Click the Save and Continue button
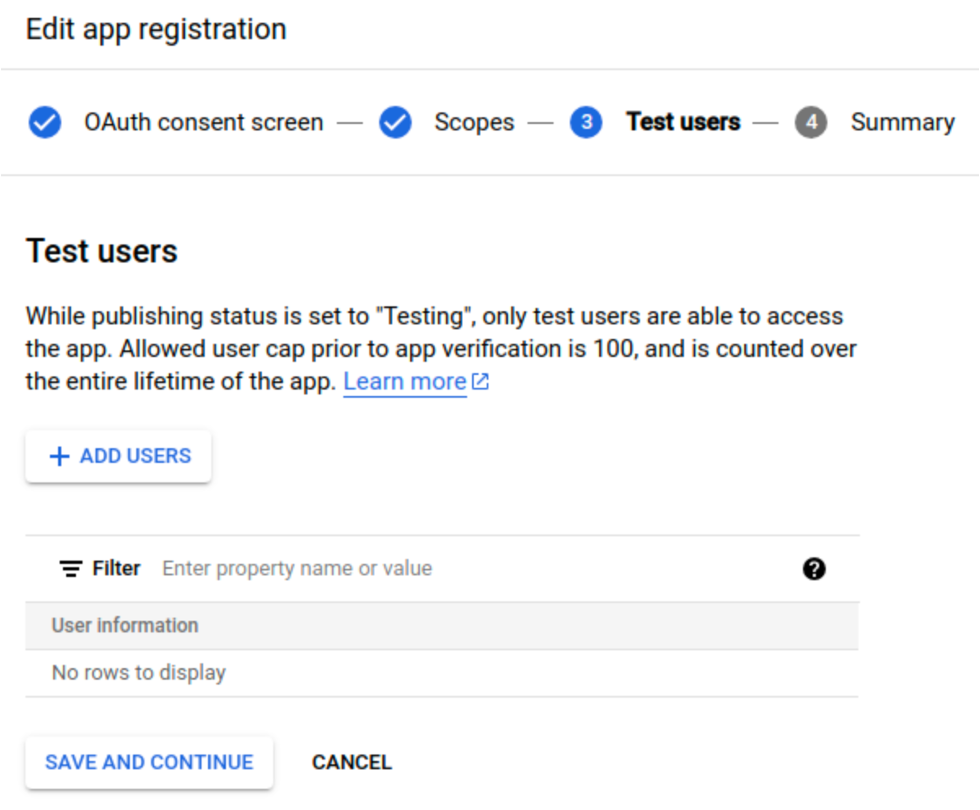The width and height of the screenshot is (980, 810). 148,762
